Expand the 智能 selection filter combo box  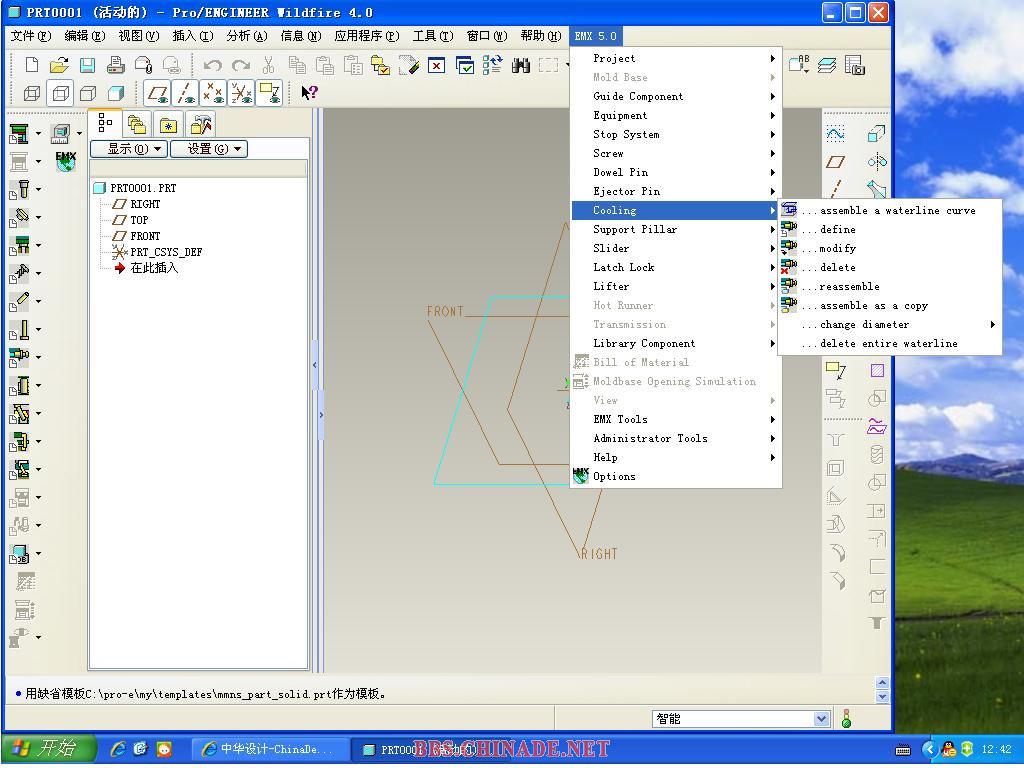(821, 719)
